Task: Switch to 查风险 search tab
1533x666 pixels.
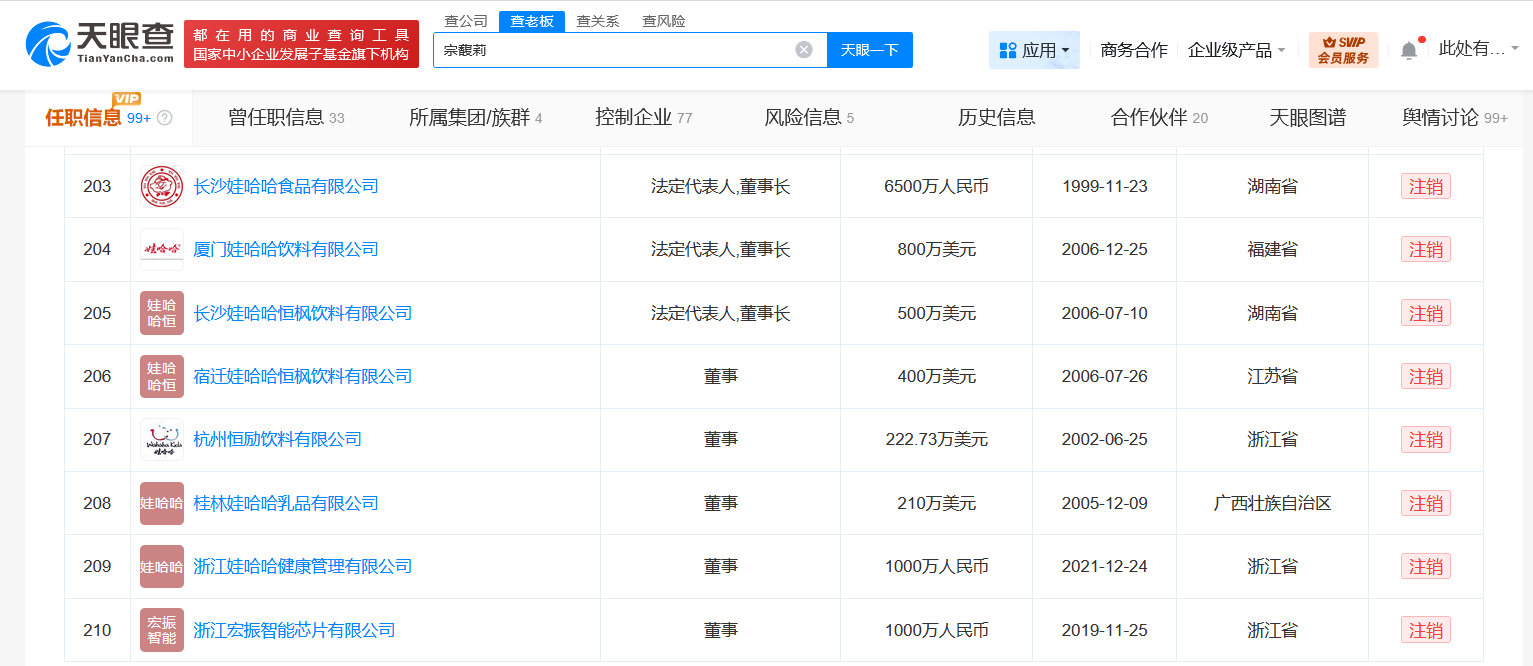Action: pyautogui.click(x=663, y=21)
